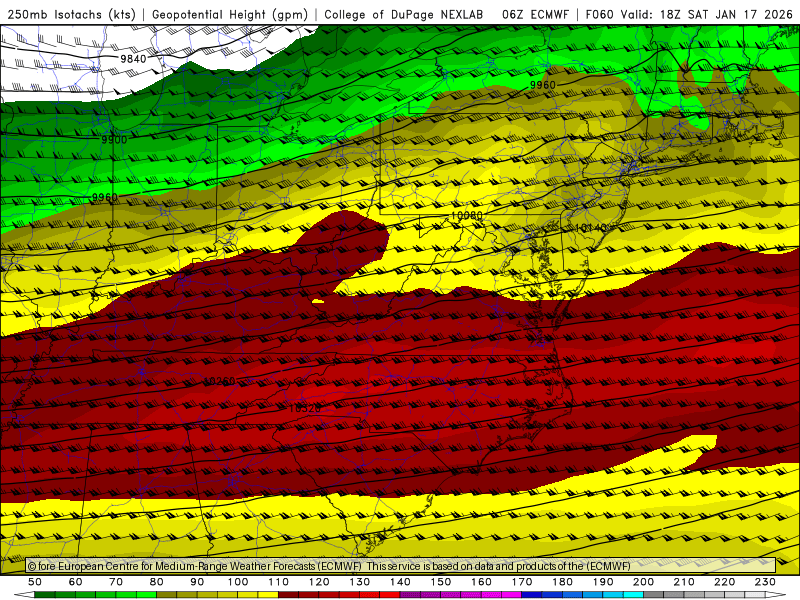Image resolution: width=800 pixels, height=600 pixels.
Task: Click the 200 value on the color scale
Action: 643,582
